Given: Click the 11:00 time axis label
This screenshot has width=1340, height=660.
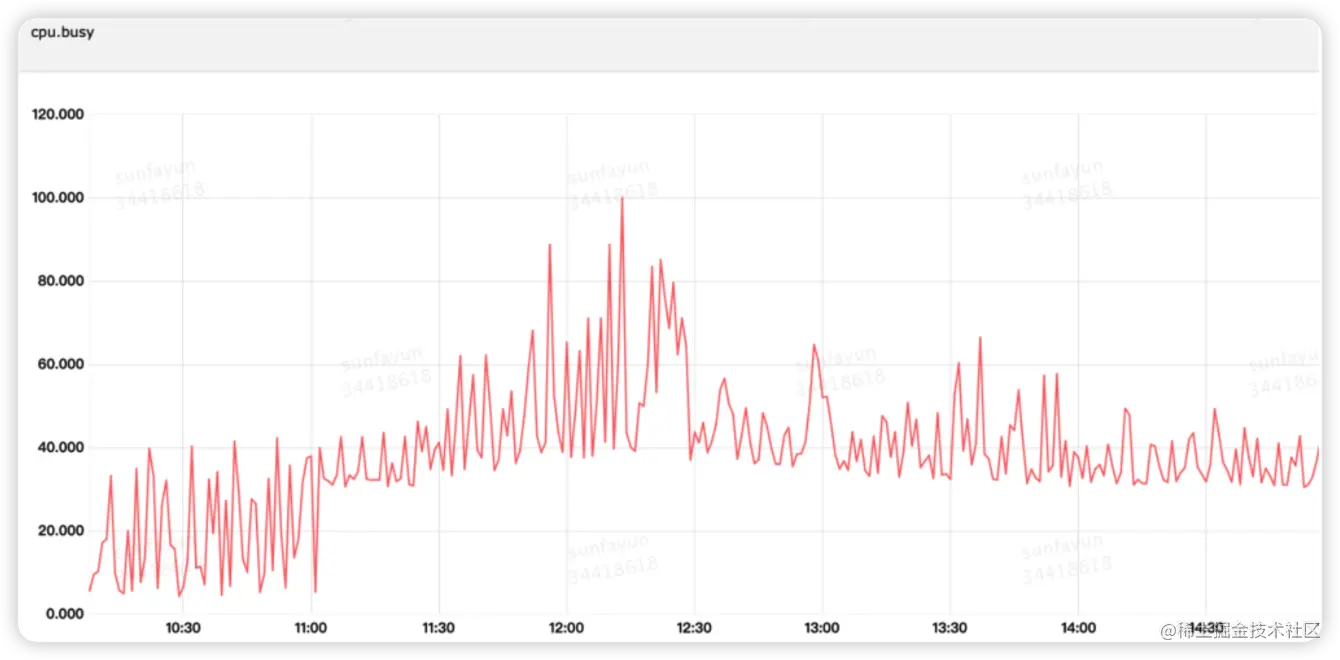Looking at the screenshot, I should pos(311,629).
